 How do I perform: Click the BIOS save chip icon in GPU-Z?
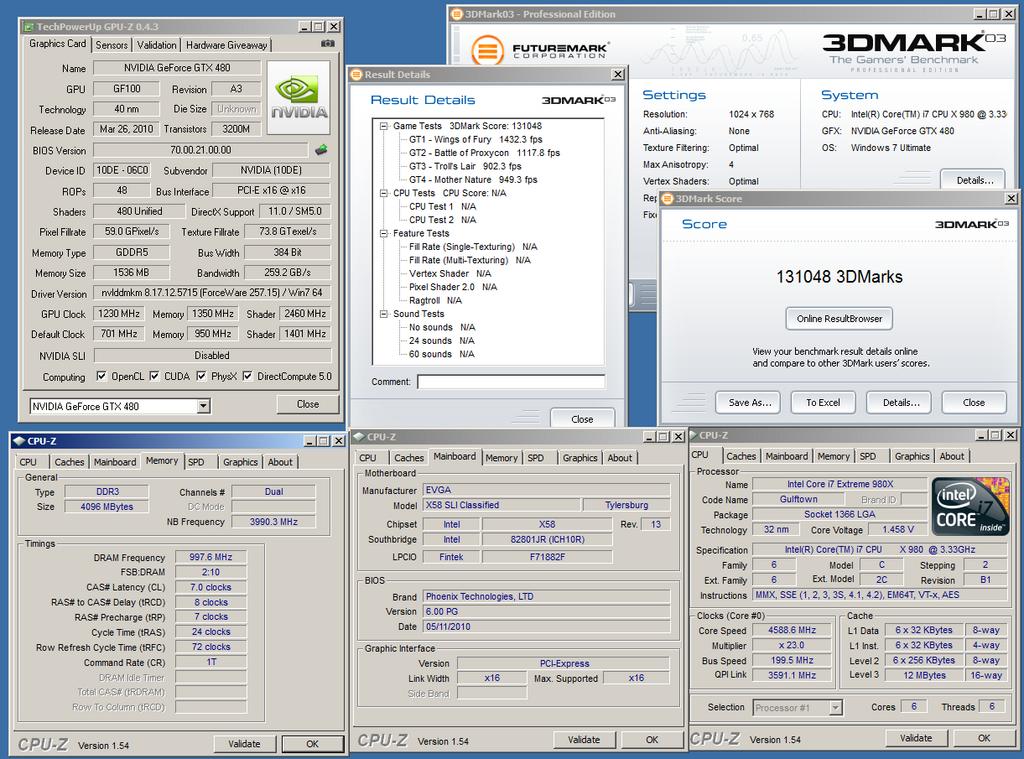point(321,150)
